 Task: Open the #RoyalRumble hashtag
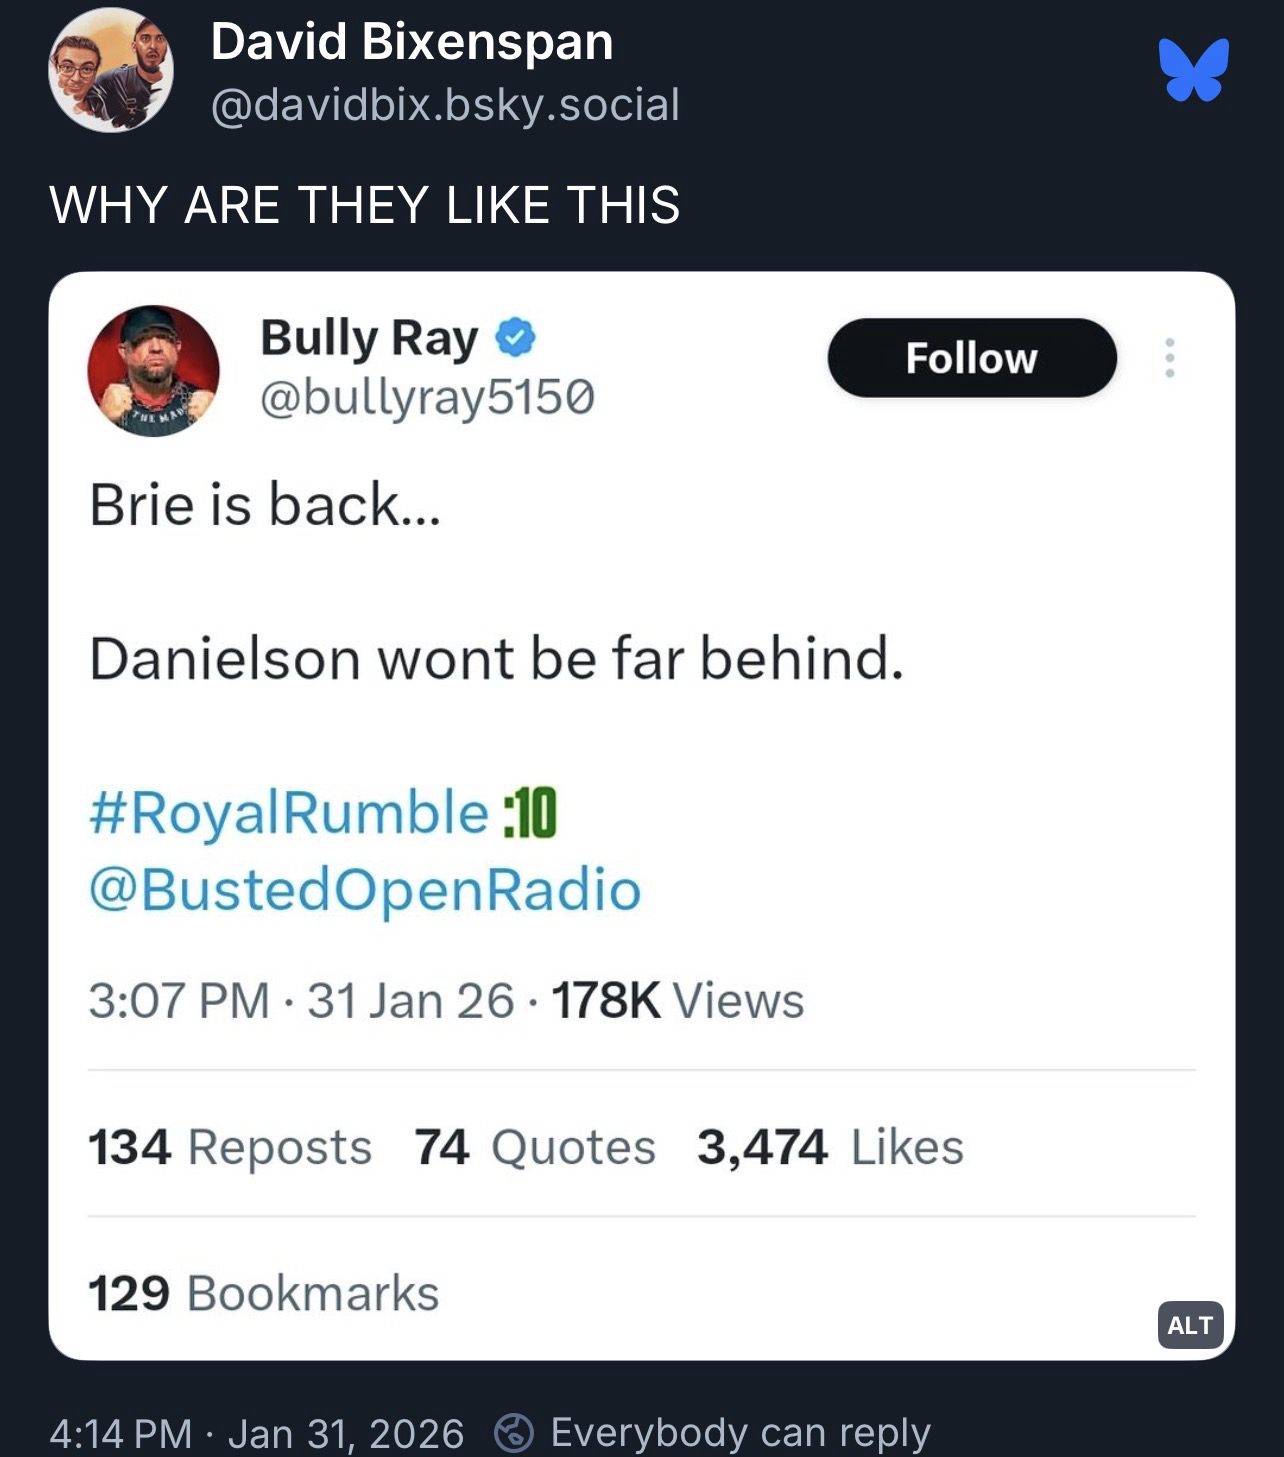pyautogui.click(x=289, y=811)
